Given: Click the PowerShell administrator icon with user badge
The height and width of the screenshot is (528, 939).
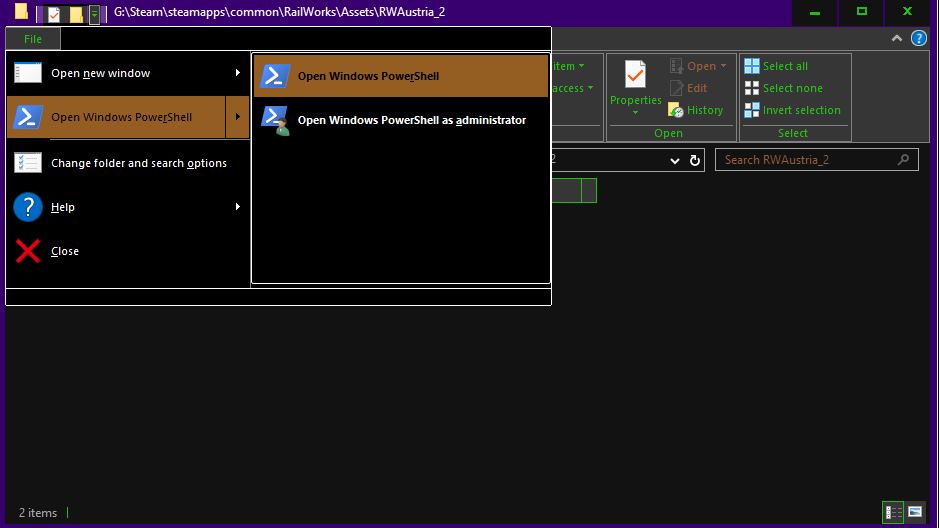Looking at the screenshot, I should (x=275, y=120).
